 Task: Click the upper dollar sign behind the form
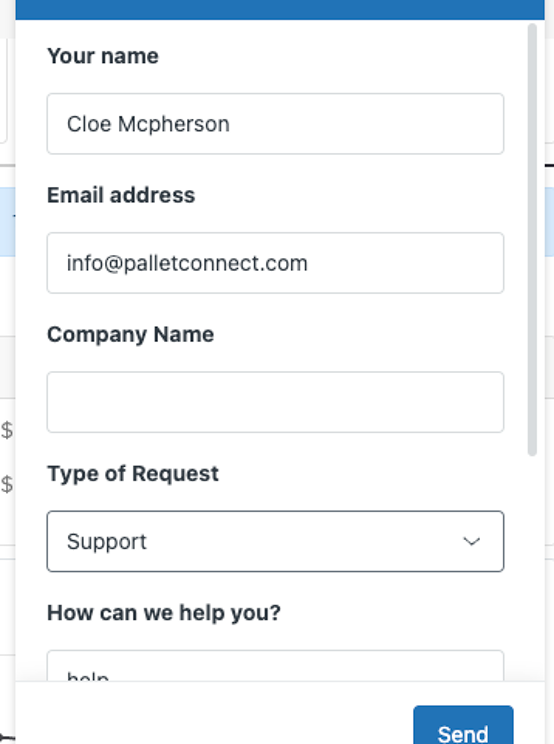pyautogui.click(x=7, y=430)
